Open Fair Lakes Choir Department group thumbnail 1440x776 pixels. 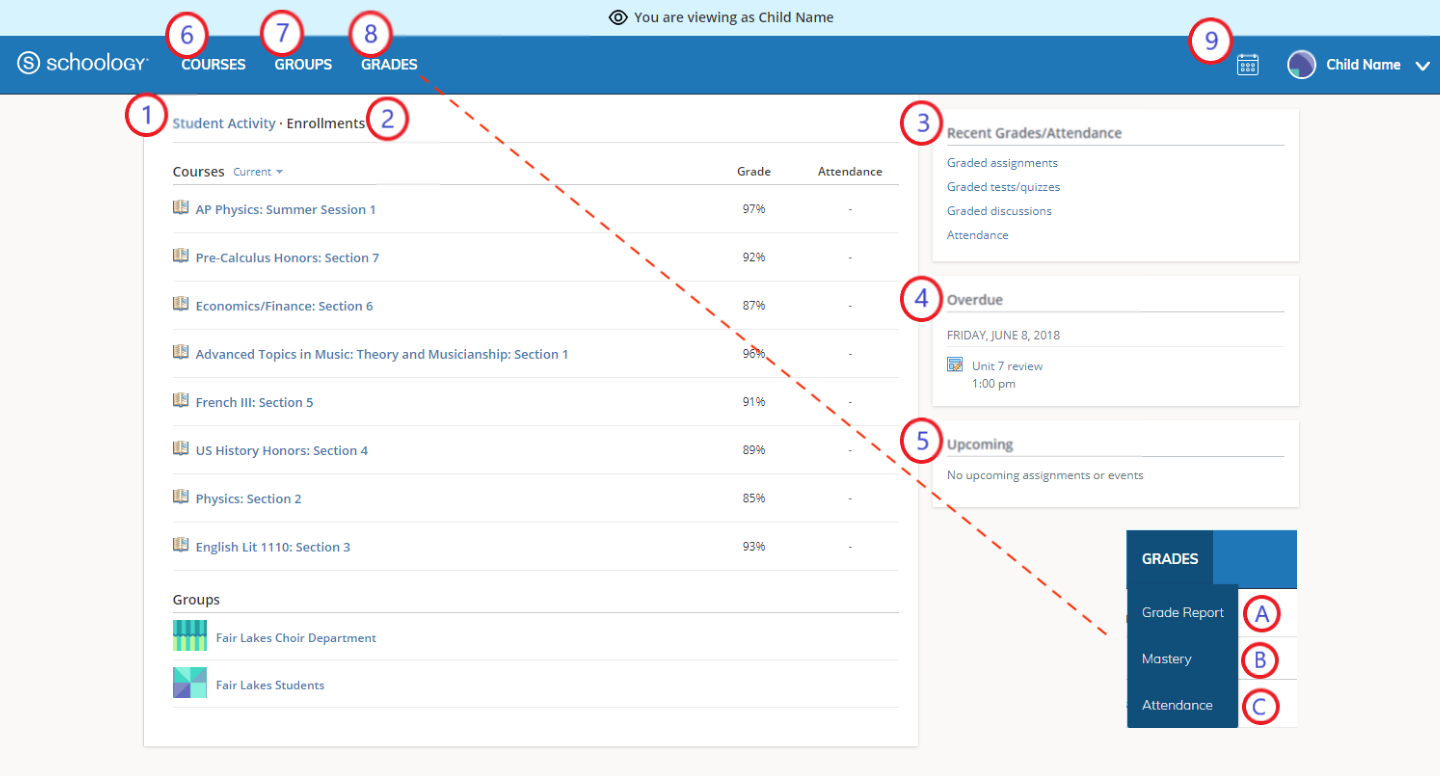click(190, 637)
